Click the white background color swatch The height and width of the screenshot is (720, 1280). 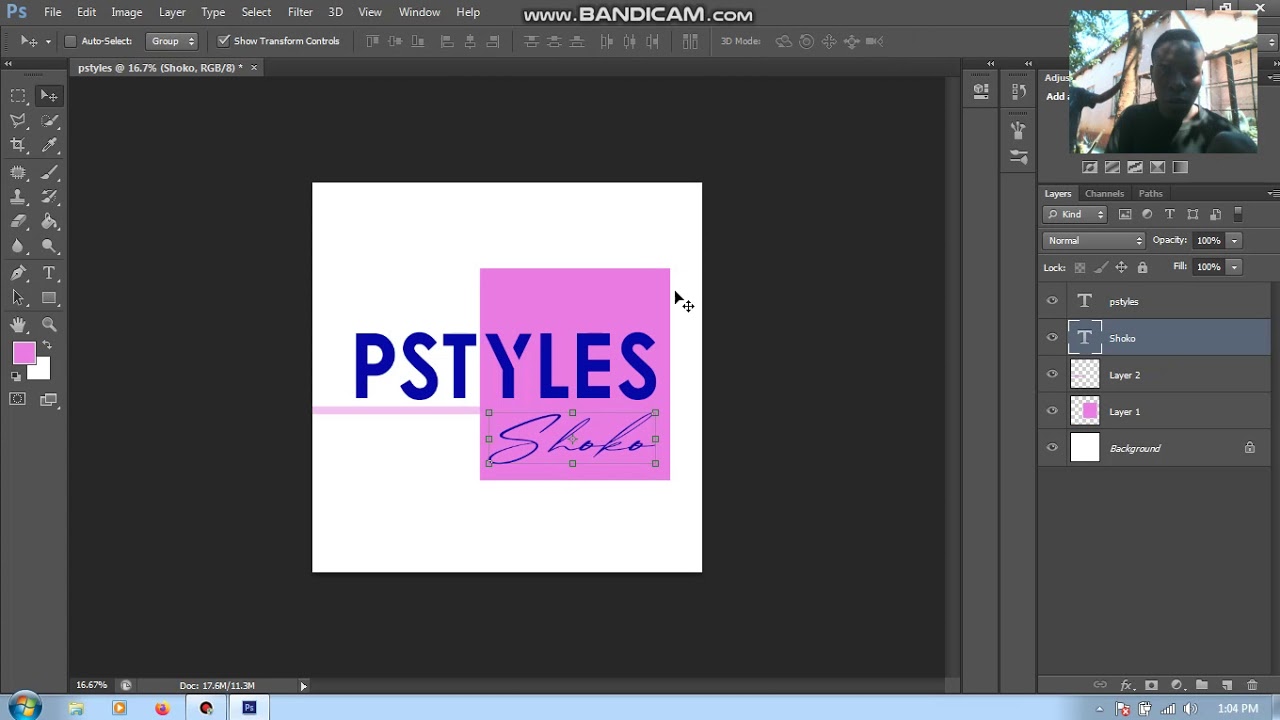click(x=41, y=371)
